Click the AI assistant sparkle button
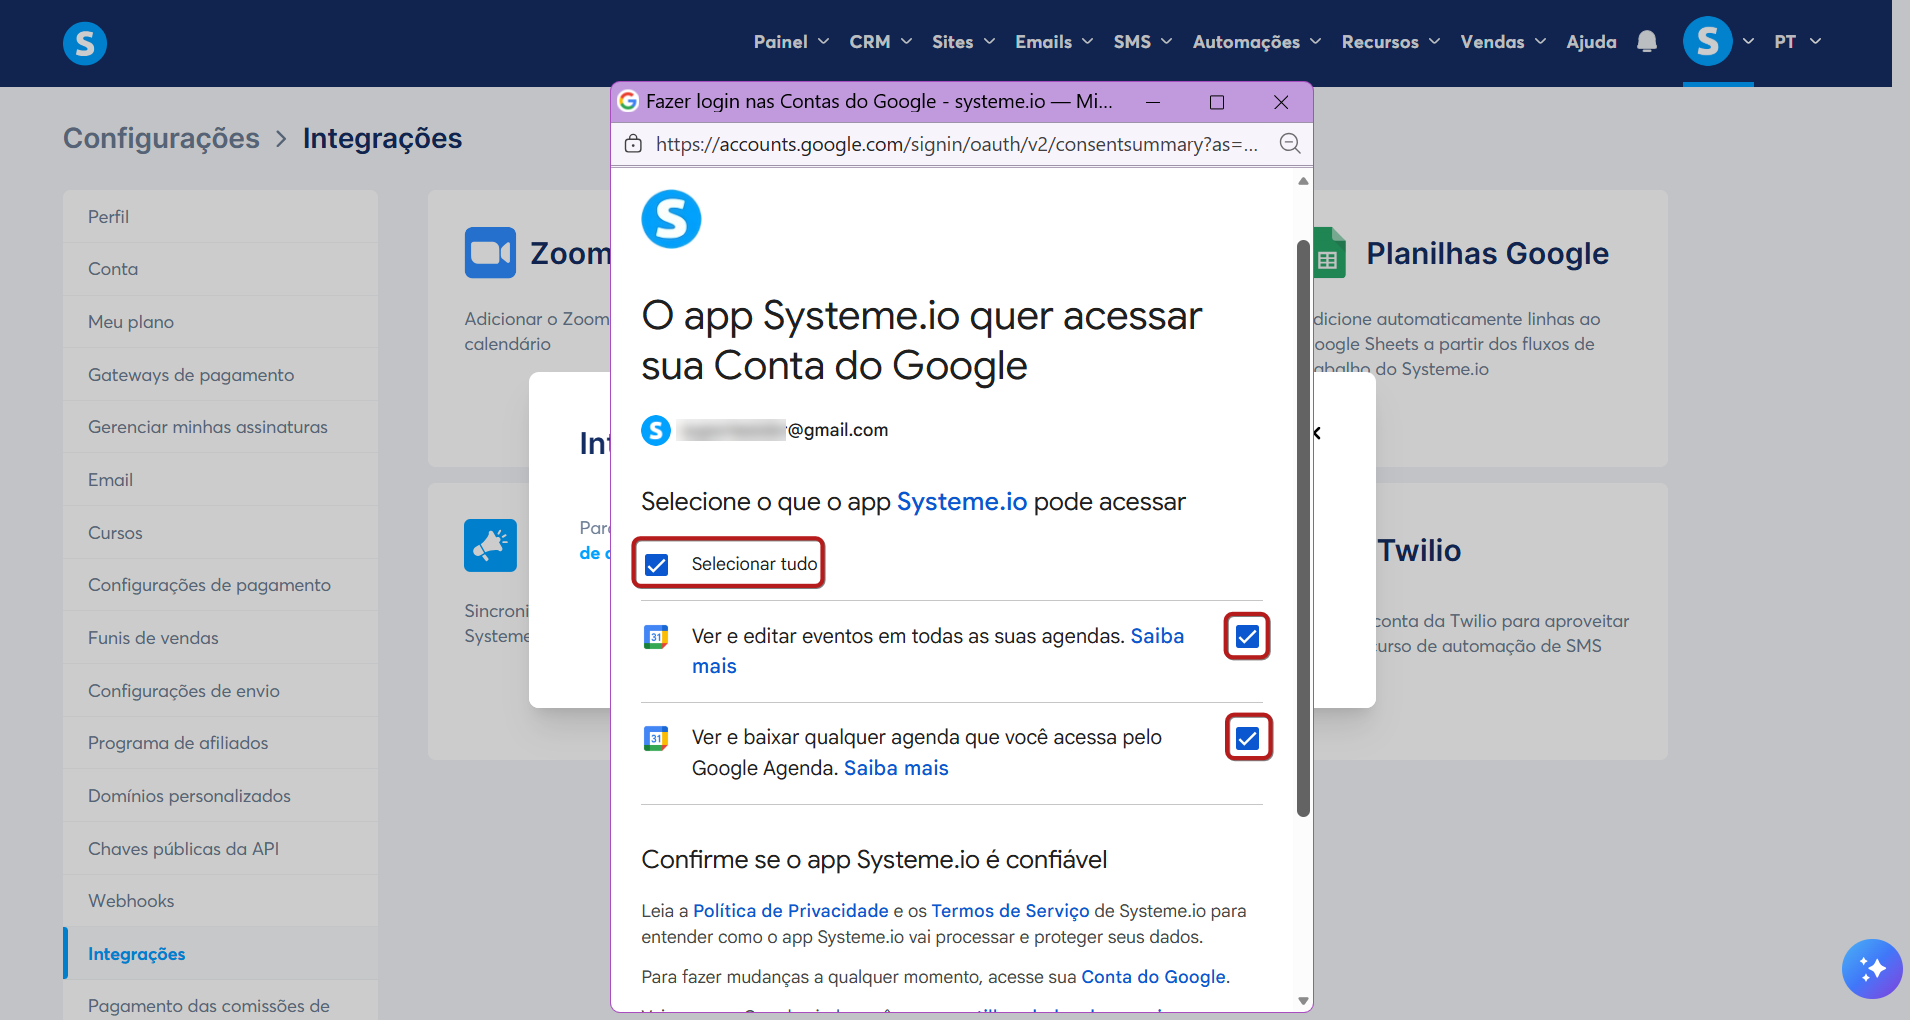Screen dimensions: 1910x1020 tap(1872, 968)
